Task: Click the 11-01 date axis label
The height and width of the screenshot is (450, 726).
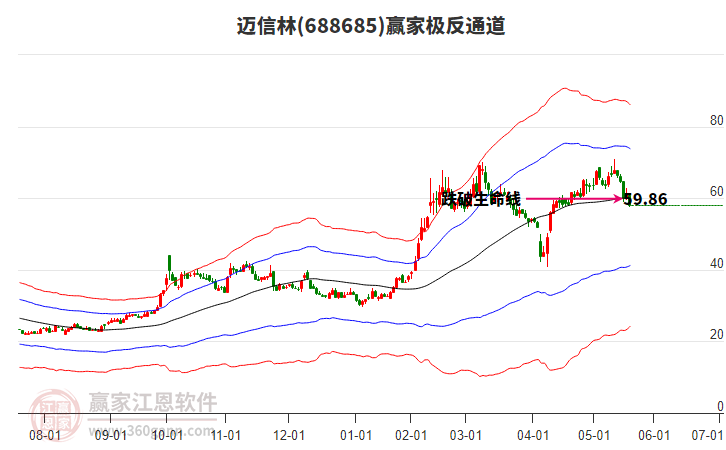Action: (226, 435)
